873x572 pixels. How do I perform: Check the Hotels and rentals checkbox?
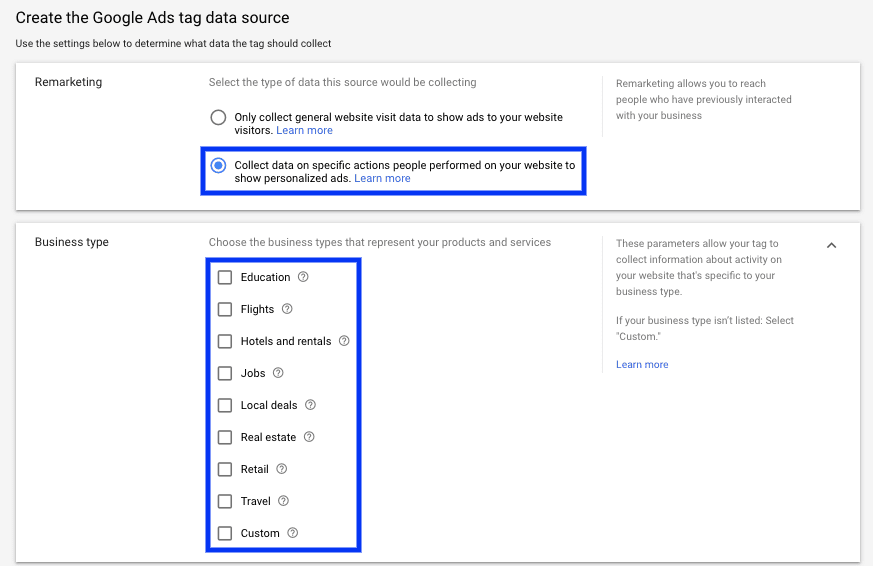[225, 341]
